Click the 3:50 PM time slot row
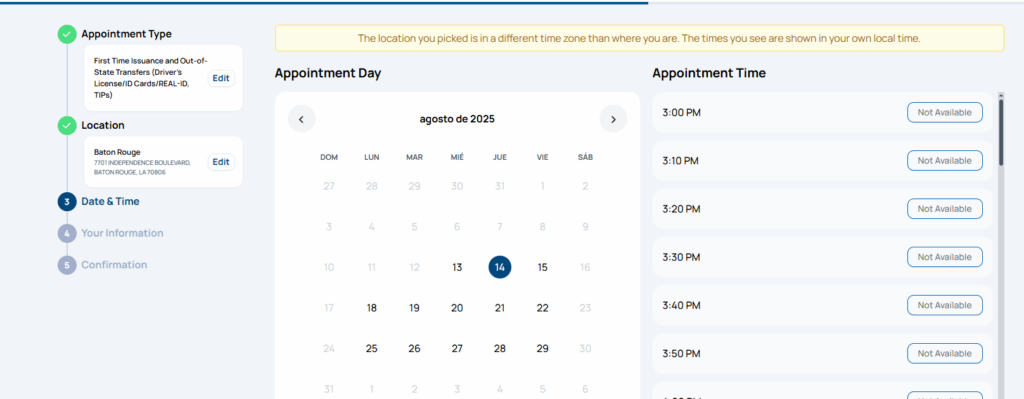1024x399 pixels. click(822, 353)
